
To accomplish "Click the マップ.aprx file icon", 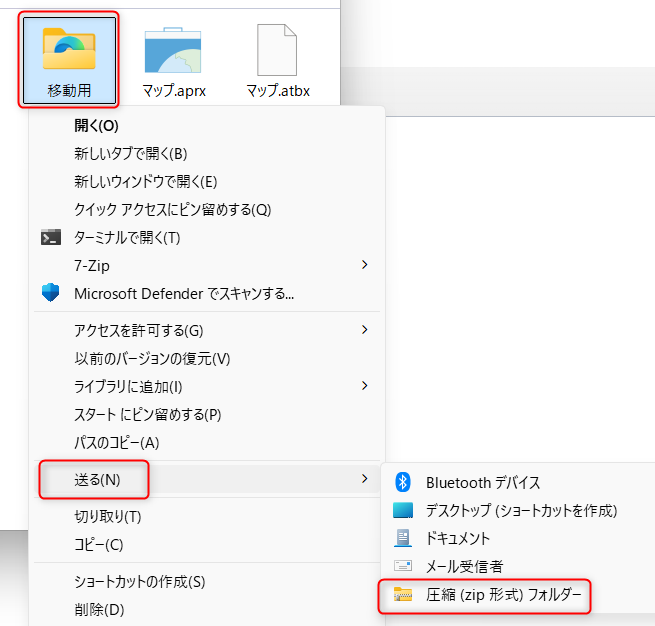I will click(x=172, y=50).
